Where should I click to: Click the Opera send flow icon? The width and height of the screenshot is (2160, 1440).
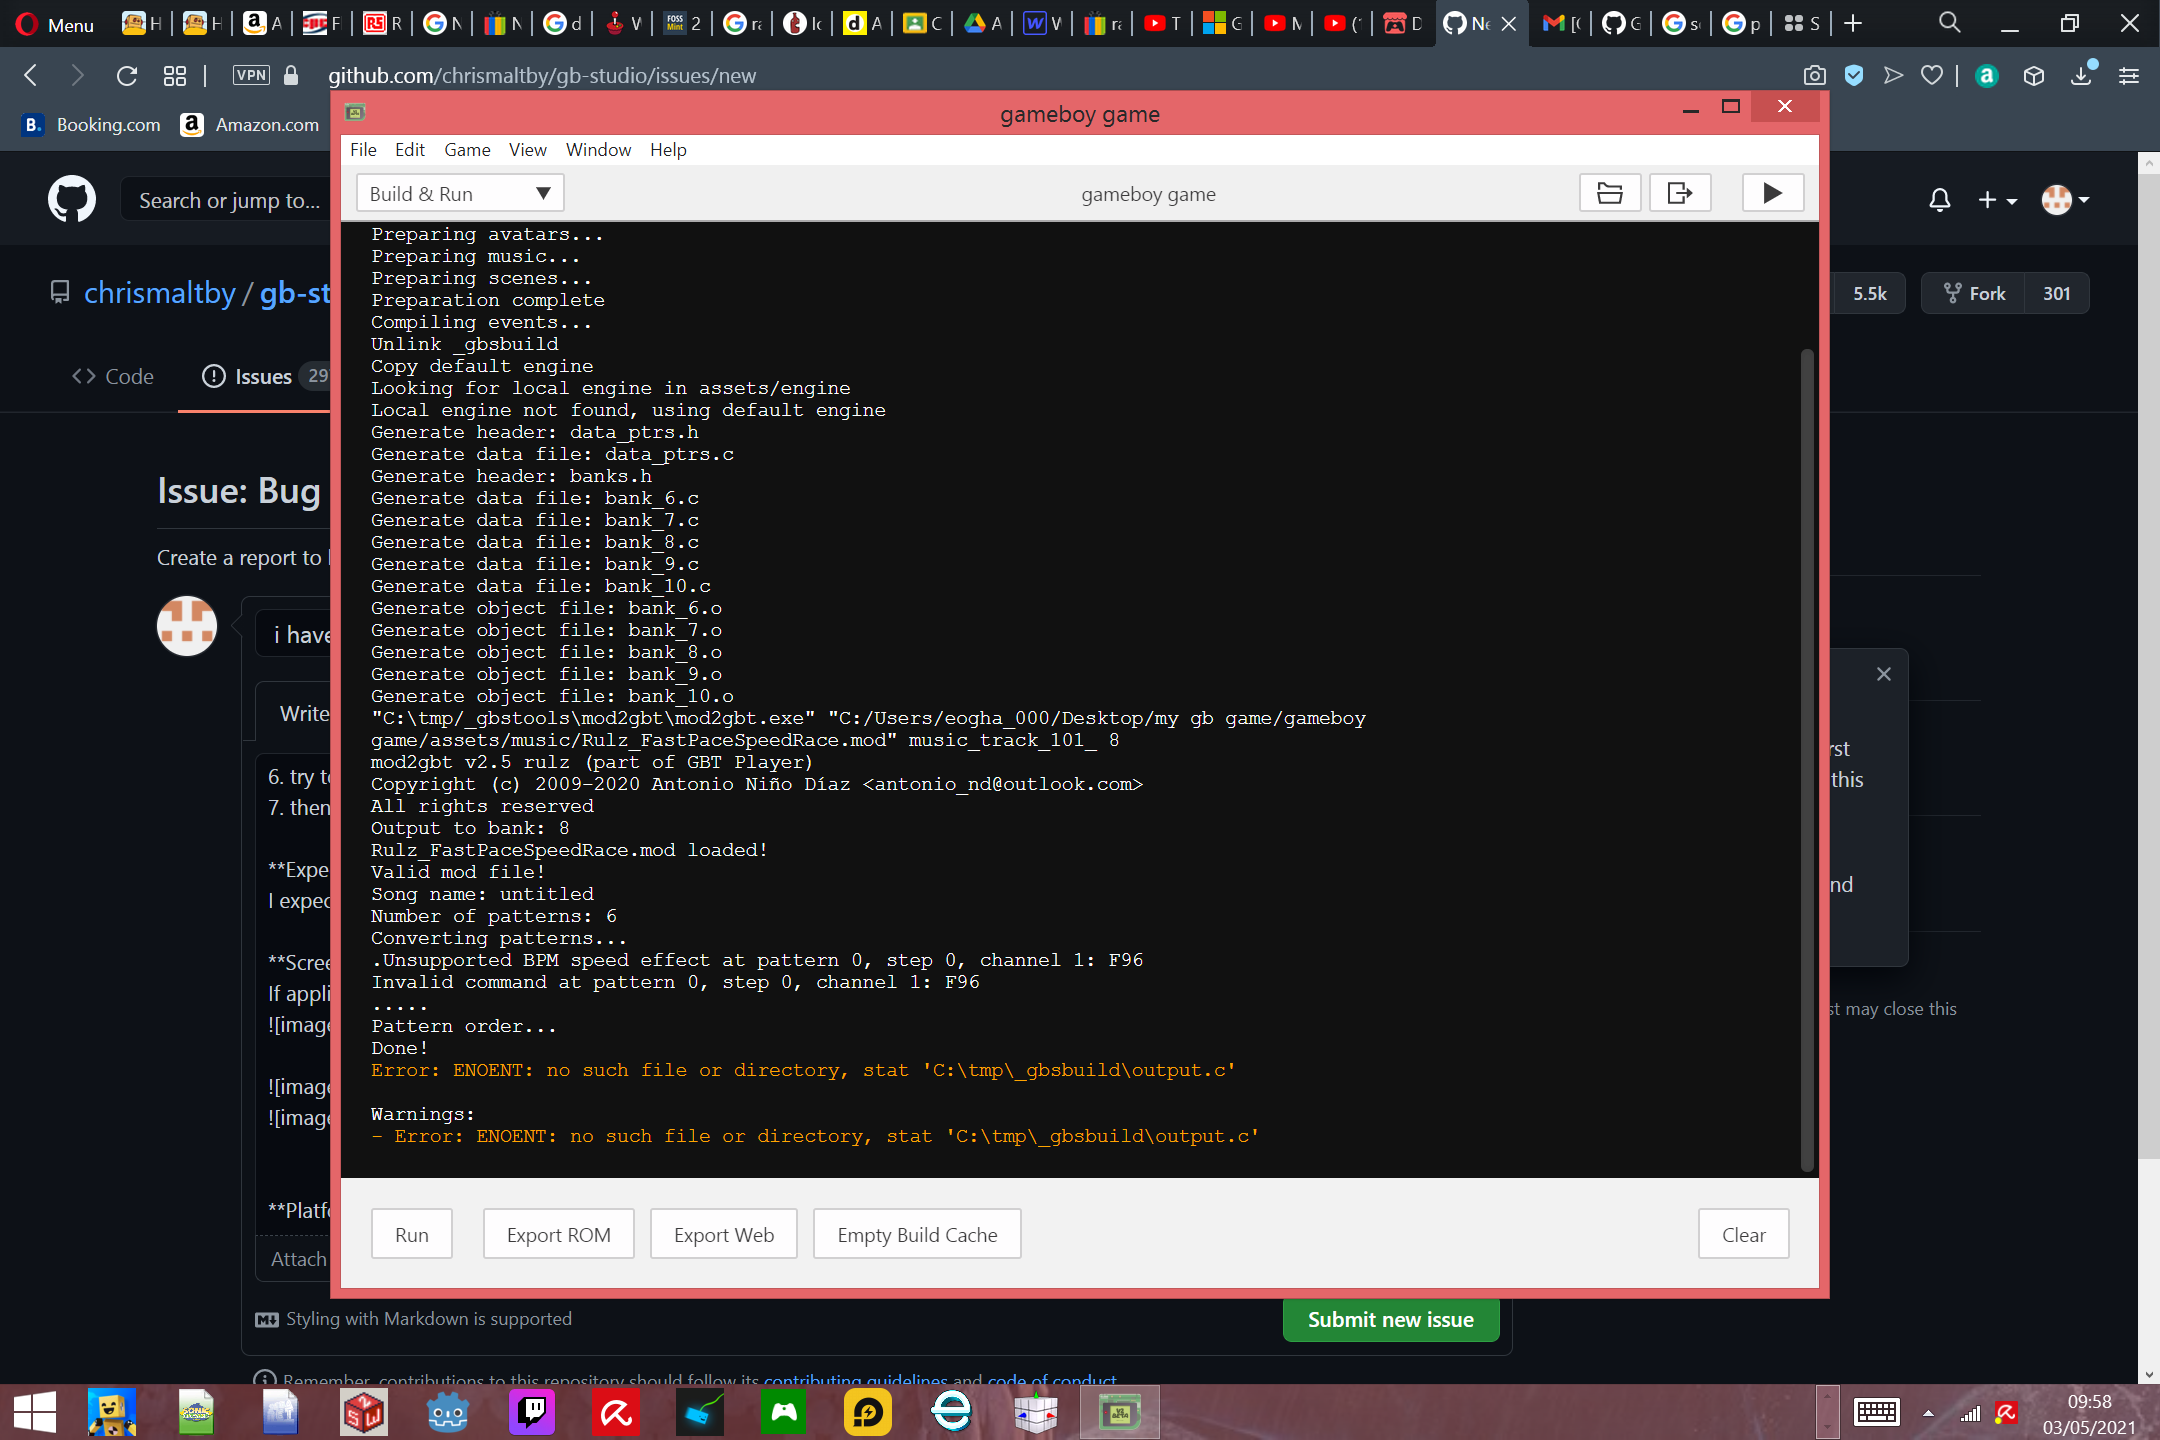pos(1893,75)
